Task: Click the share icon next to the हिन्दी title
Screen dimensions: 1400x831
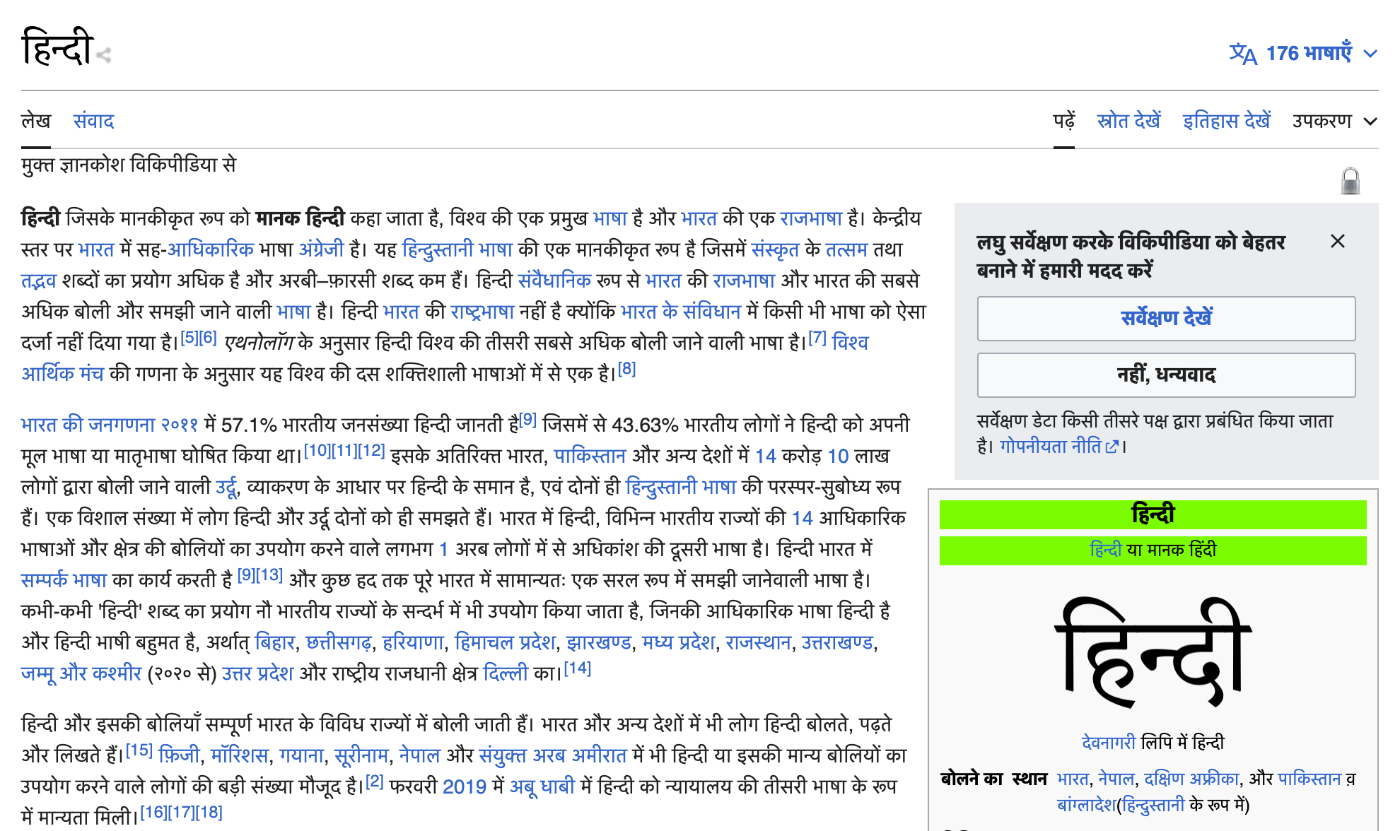Action: 104,55
